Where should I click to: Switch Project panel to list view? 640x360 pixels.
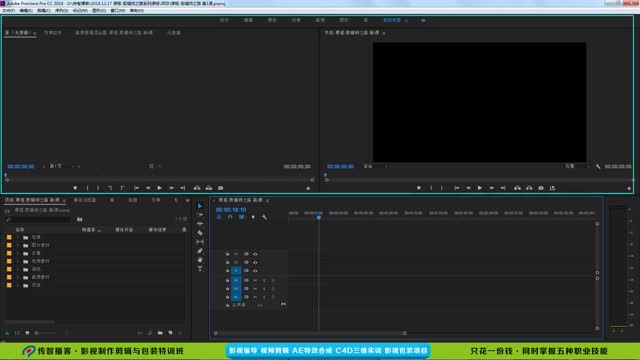coord(17,333)
